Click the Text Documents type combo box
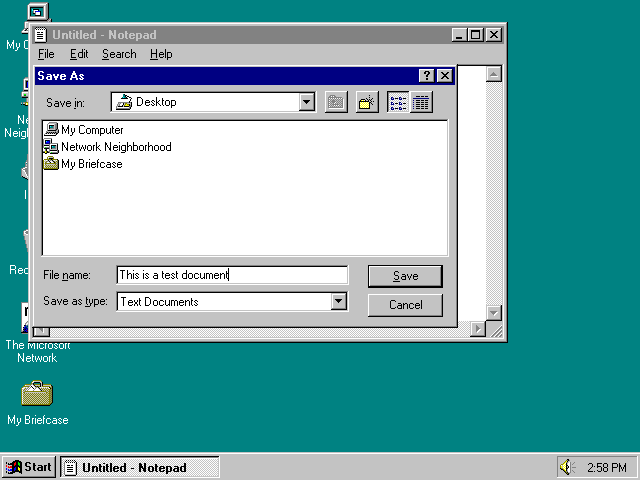Screen dimensions: 640x480 232,302
